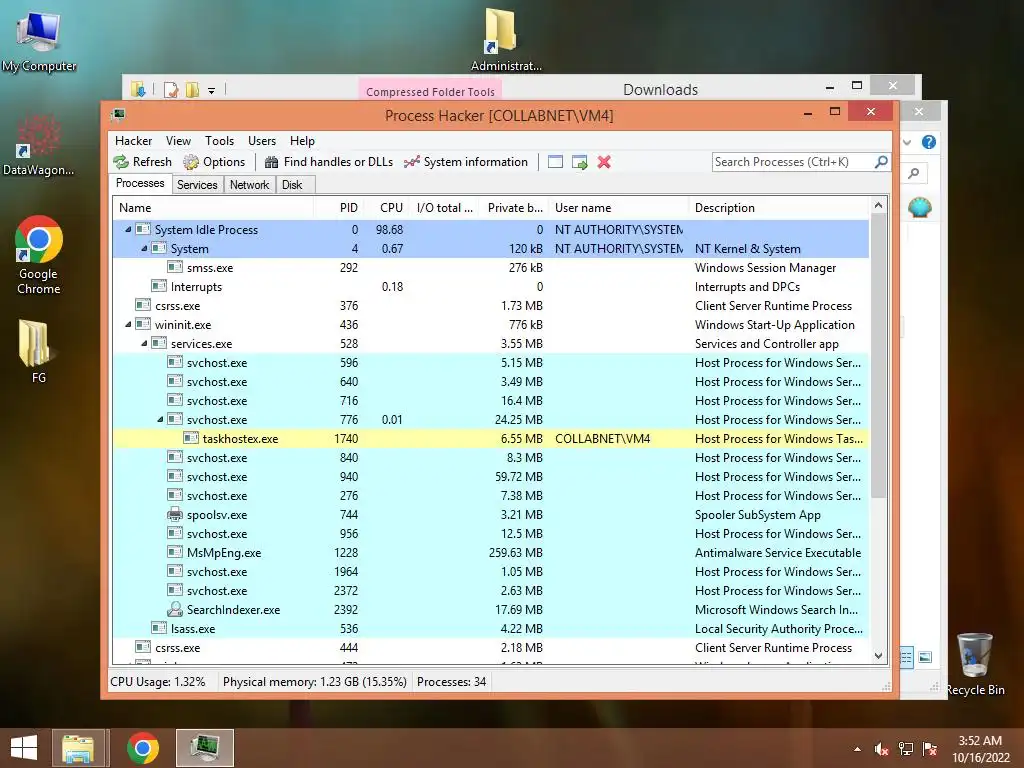Click the red X terminate toolbar icon
This screenshot has height=768, width=1024.
(x=604, y=162)
